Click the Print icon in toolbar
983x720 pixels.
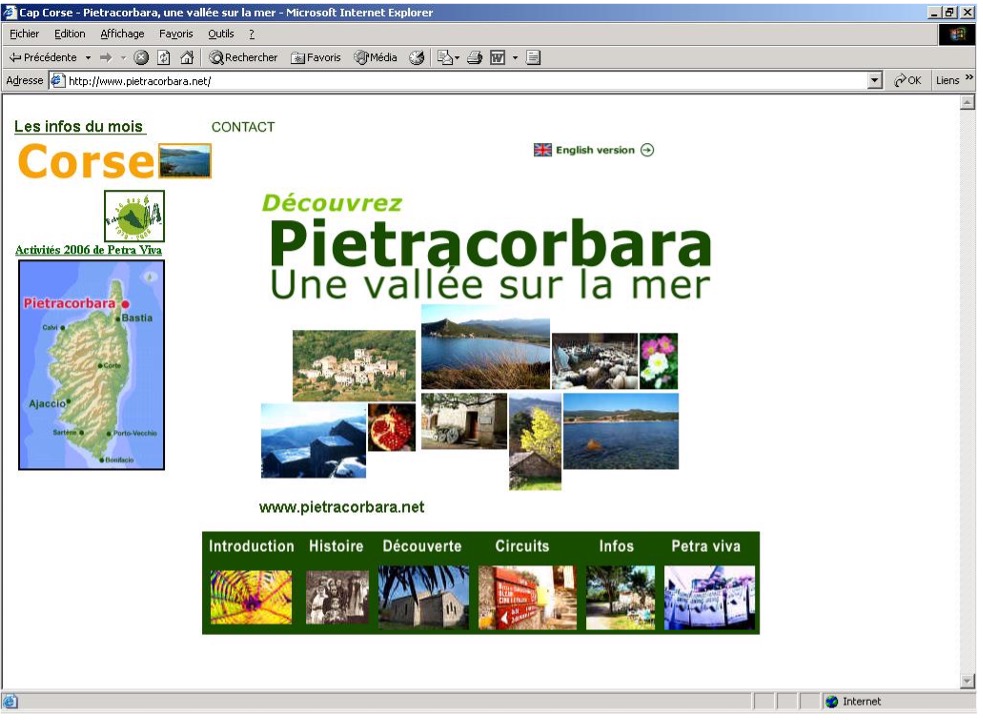(x=475, y=58)
